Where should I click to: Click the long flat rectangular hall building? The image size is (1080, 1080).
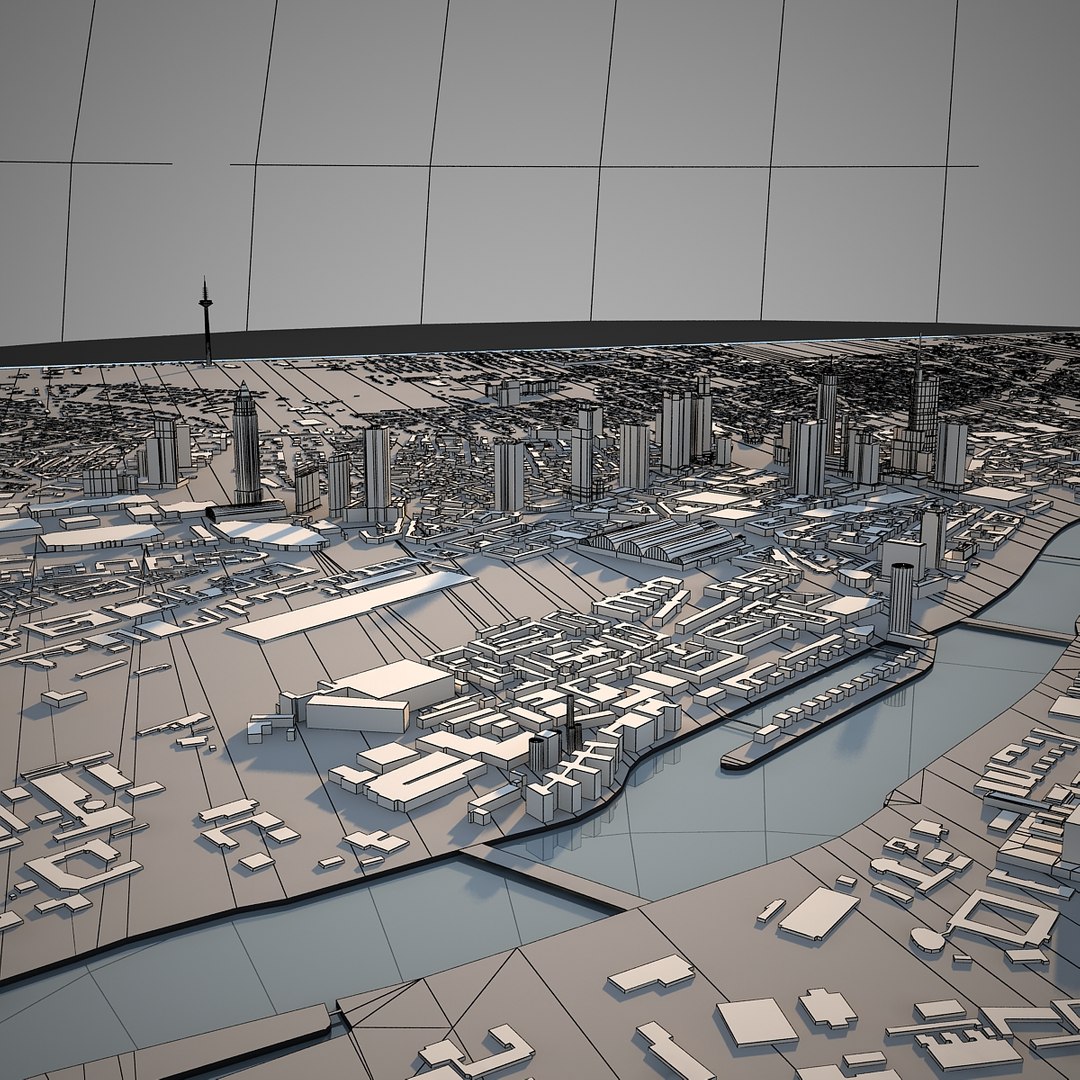[x=351, y=606]
